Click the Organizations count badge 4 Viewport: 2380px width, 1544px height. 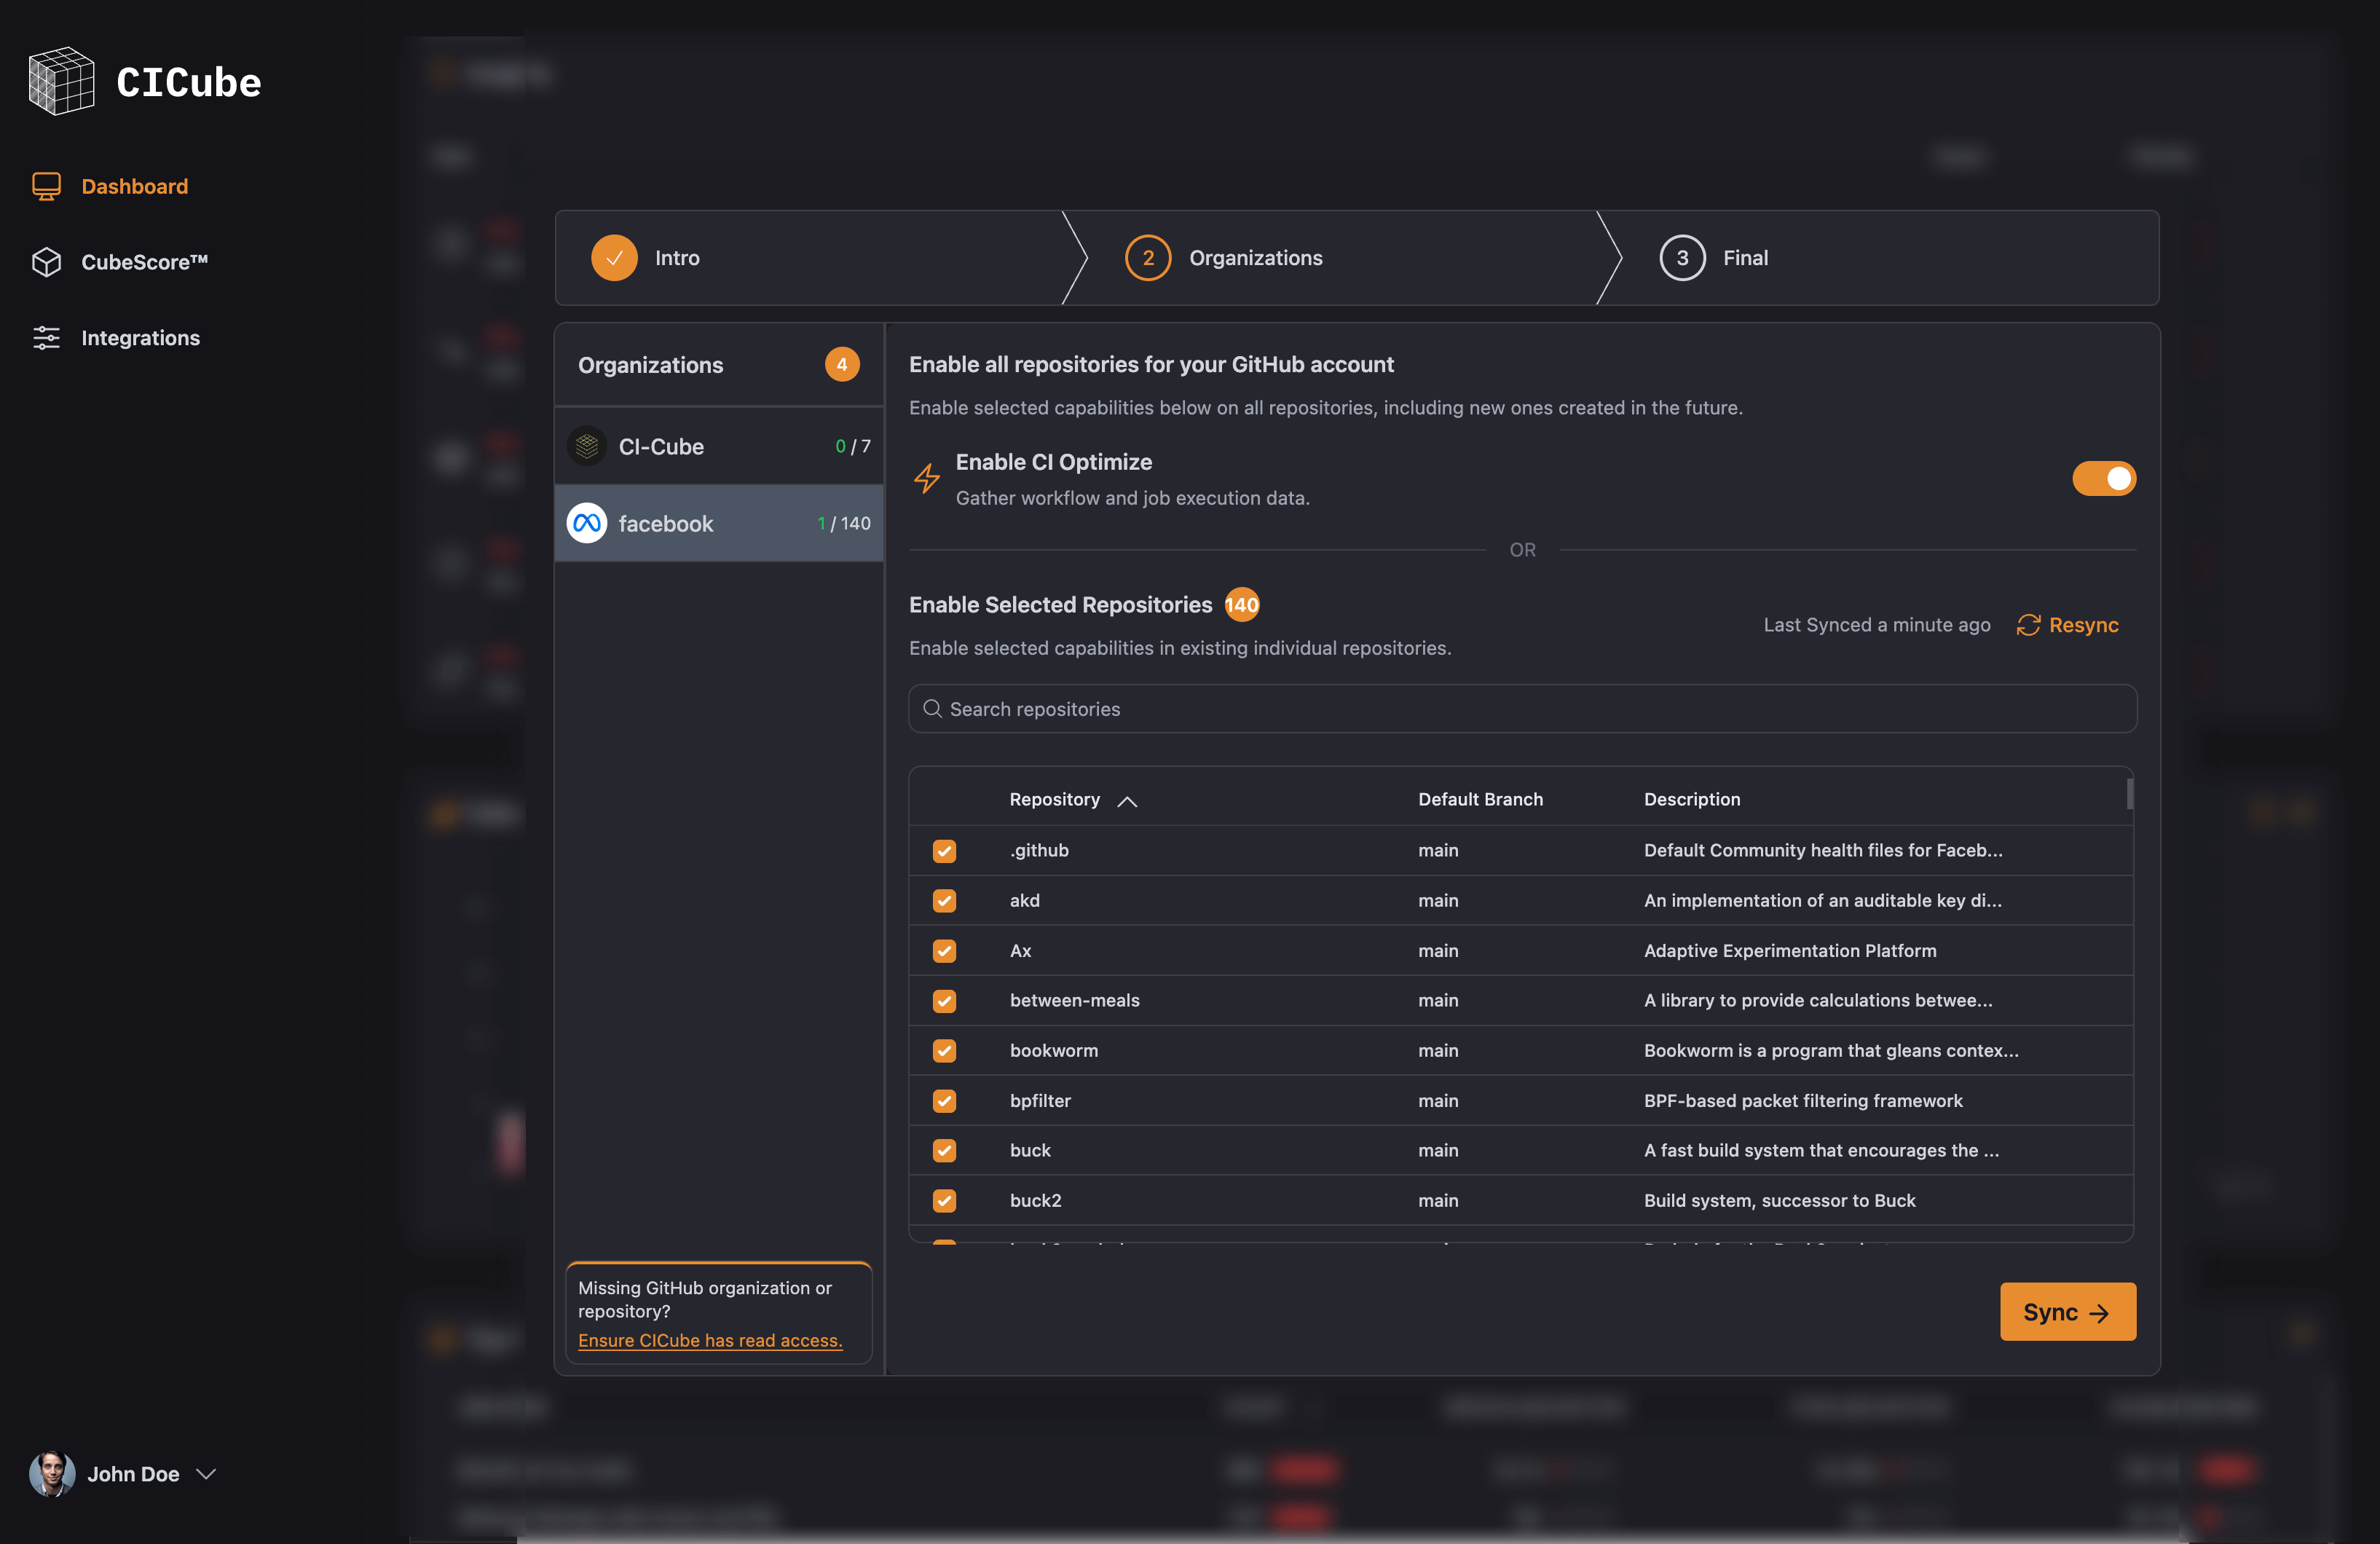(x=842, y=365)
